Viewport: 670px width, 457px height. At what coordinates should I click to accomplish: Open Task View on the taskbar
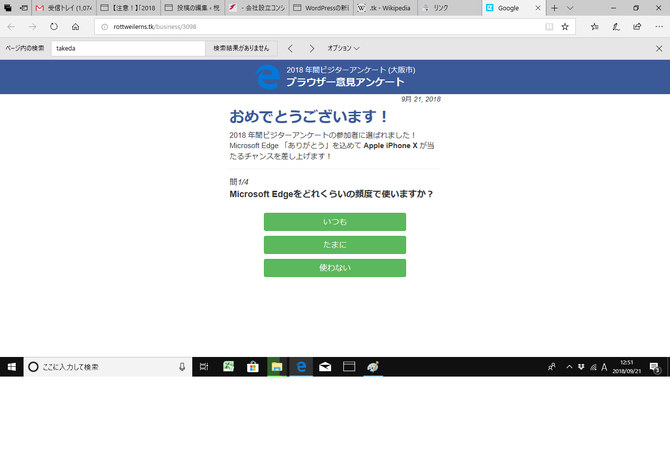click(204, 367)
